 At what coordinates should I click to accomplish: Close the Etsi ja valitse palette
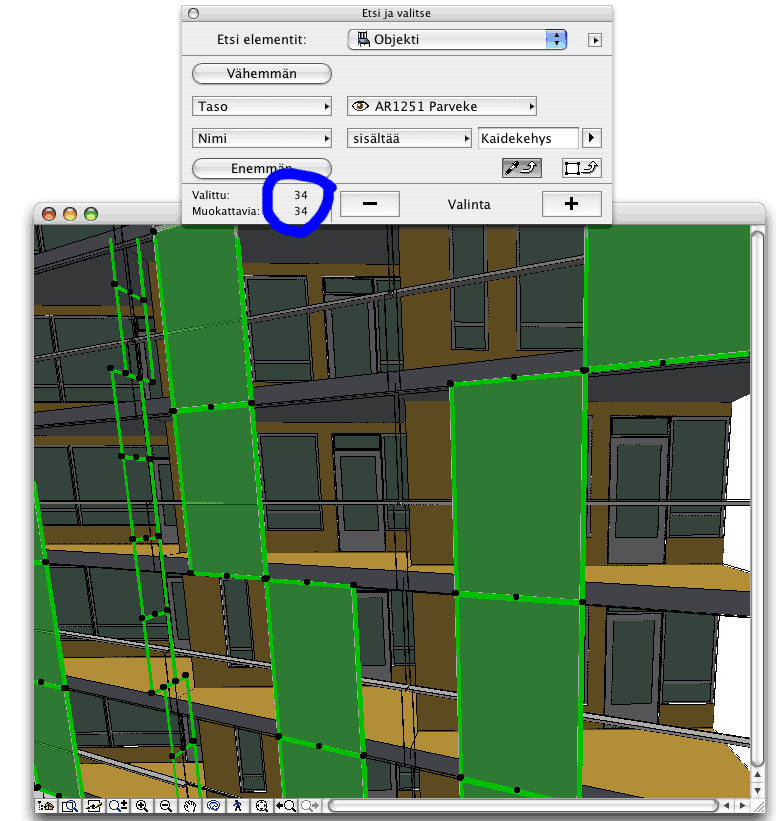point(194,13)
